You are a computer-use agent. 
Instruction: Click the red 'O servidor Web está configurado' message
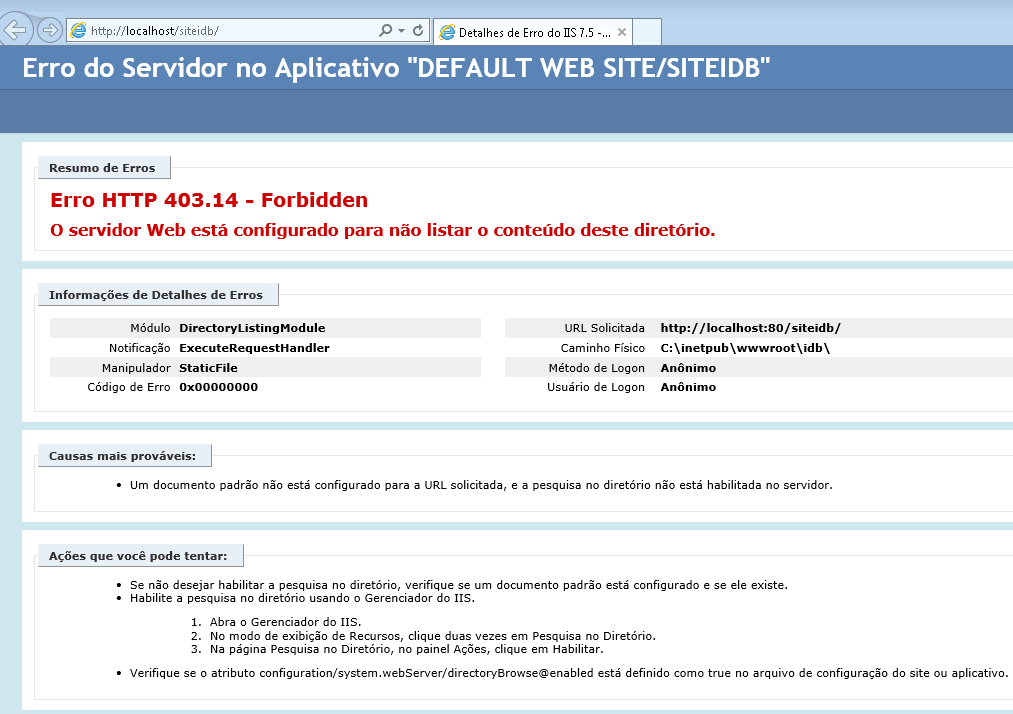tap(382, 230)
